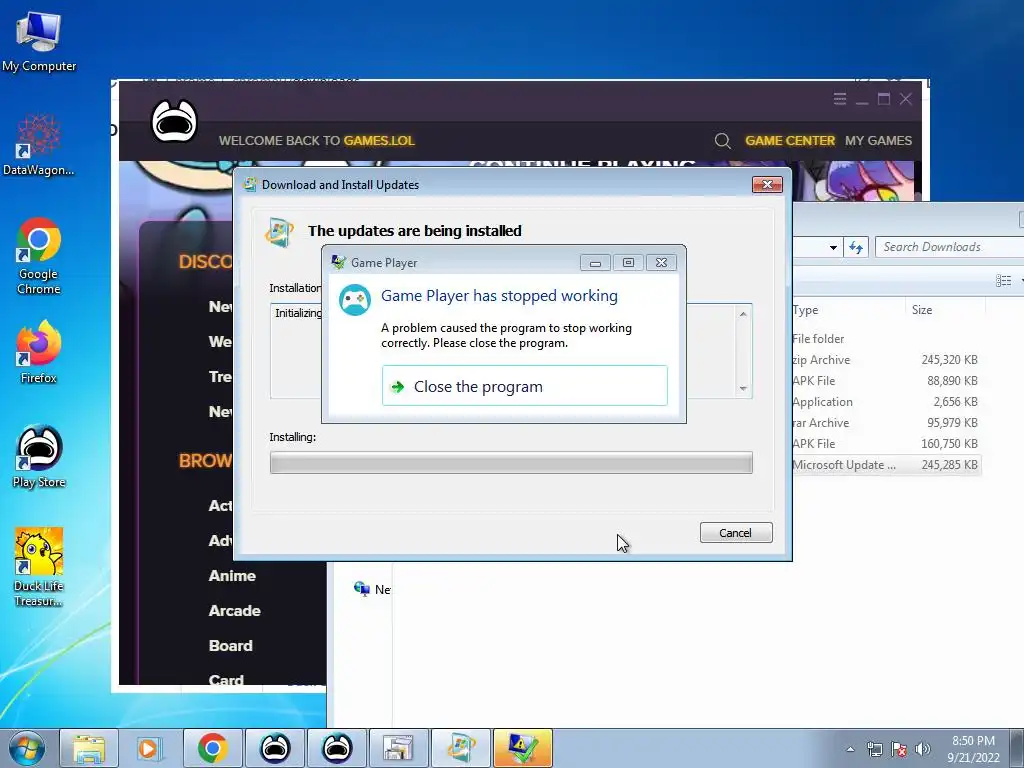Image resolution: width=1024 pixels, height=768 pixels.
Task: Change the view icon in Explorer
Action: tap(1003, 281)
